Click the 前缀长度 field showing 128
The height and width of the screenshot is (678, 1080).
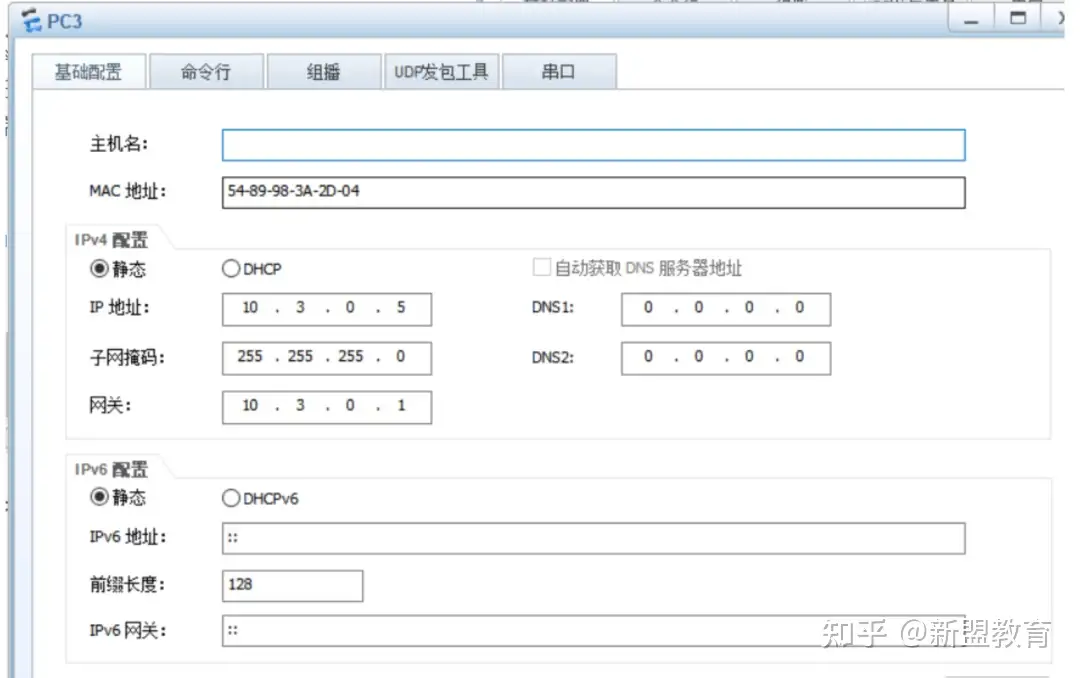coord(292,585)
